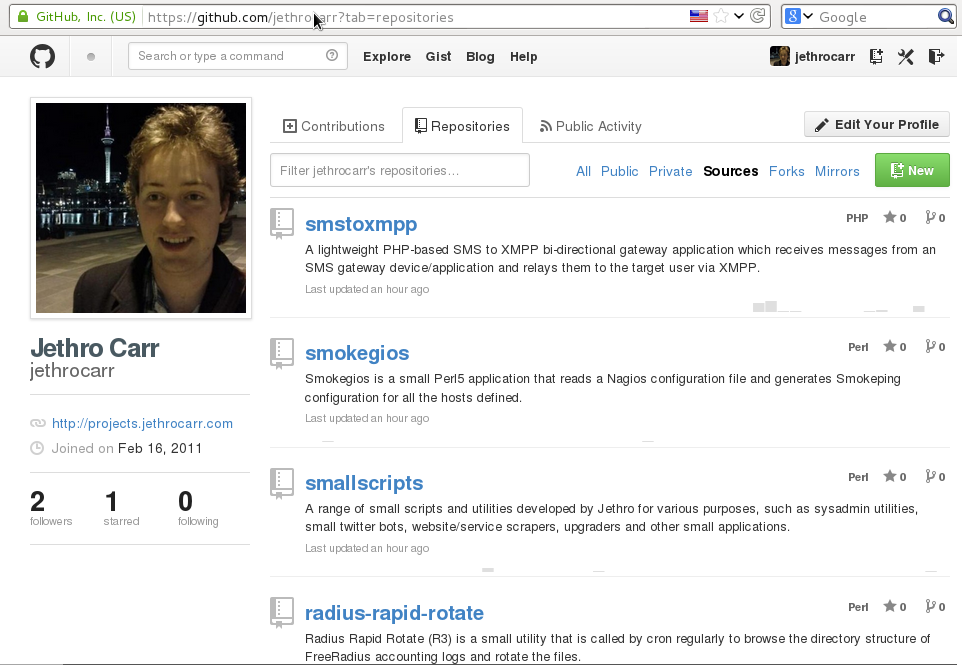Viewport: 962px width, 665px height.
Task: Click the smokegios repository book icon
Action: click(282, 353)
